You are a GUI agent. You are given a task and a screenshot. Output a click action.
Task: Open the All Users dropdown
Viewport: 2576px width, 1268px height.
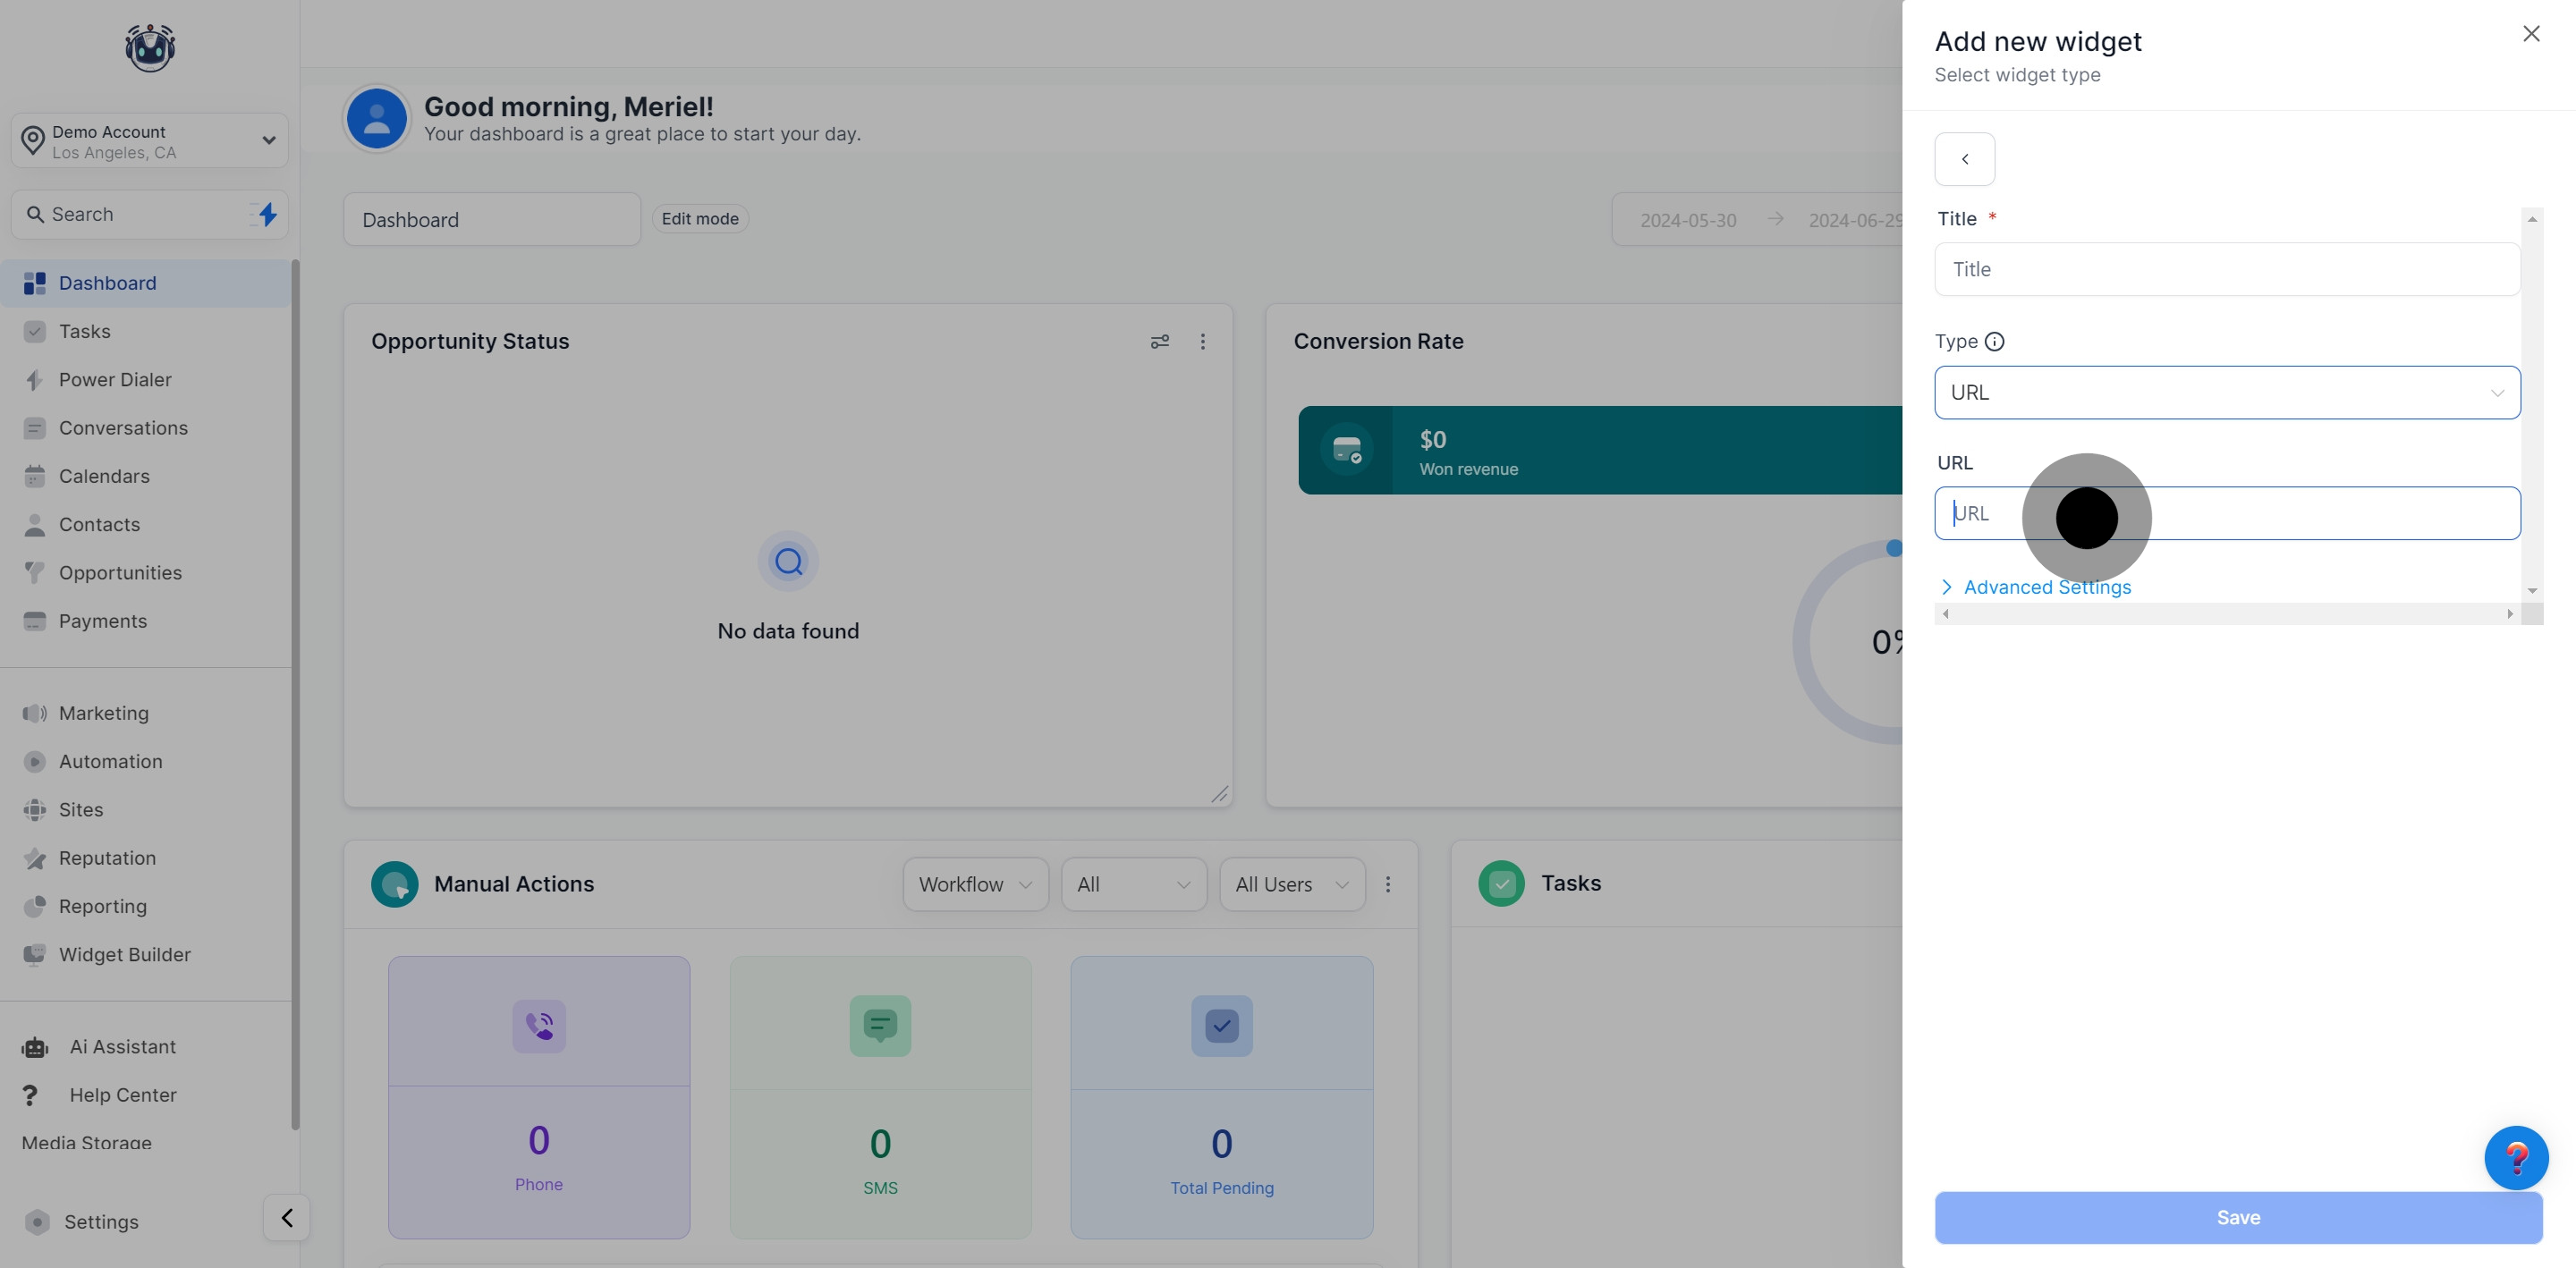click(x=1291, y=884)
